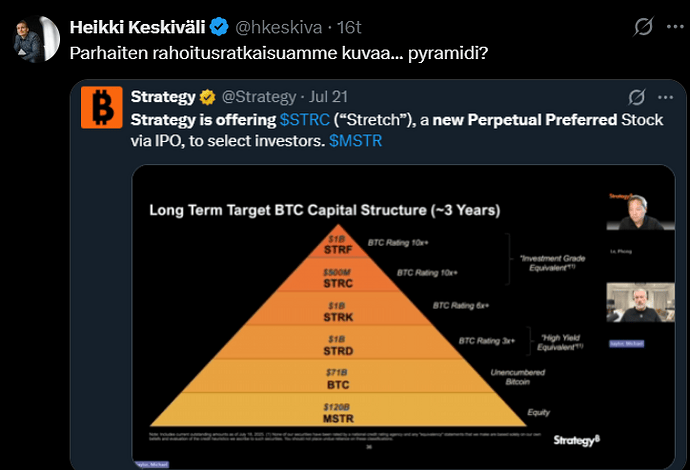Screen dimensions: 690x470
Task: Click the Strategy display name
Action: (163, 97)
